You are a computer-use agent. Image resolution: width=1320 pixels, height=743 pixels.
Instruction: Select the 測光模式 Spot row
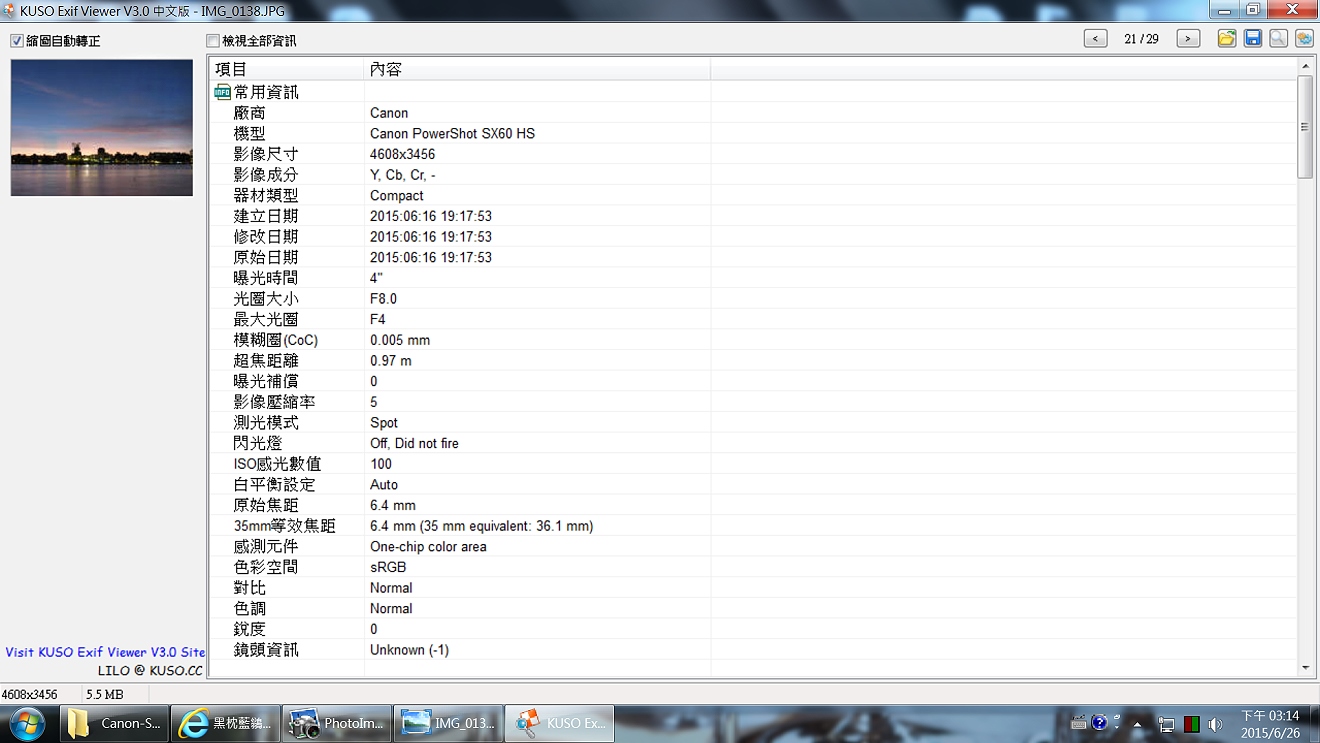pyautogui.click(x=753, y=422)
